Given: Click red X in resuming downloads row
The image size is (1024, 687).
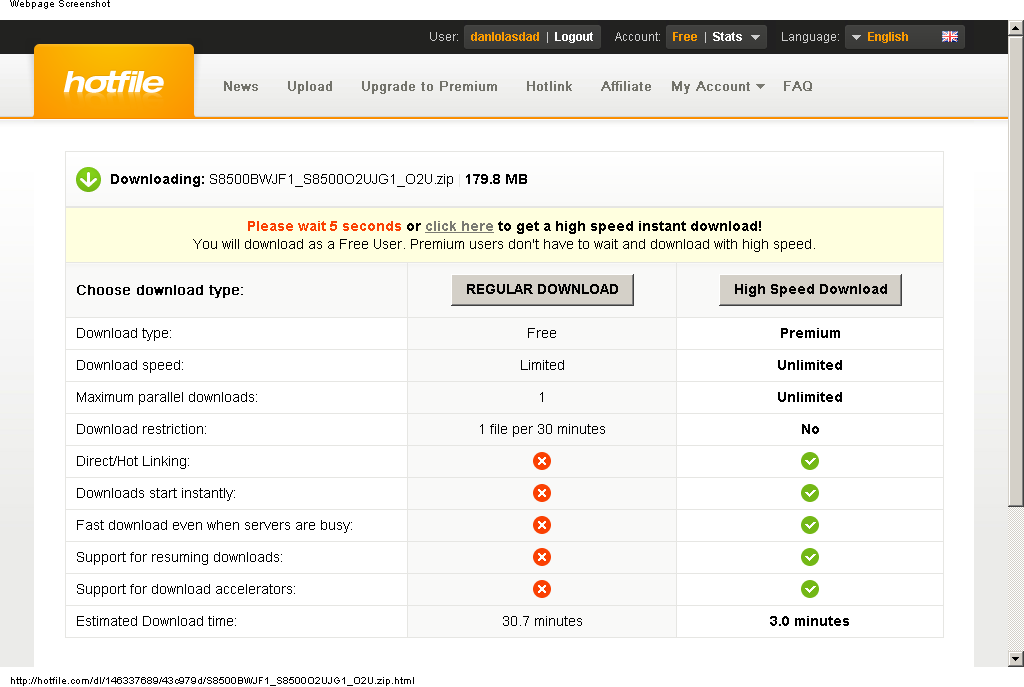Looking at the screenshot, I should coord(541,557).
